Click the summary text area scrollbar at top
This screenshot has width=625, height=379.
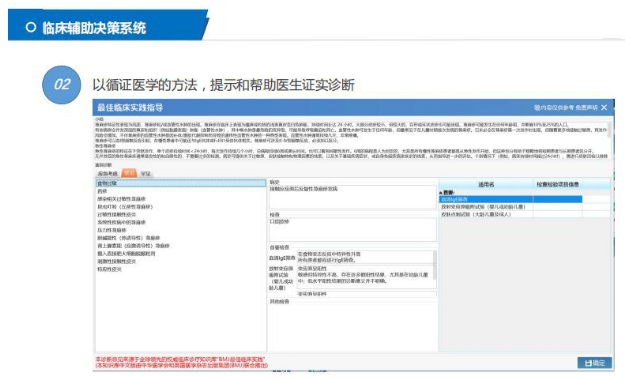coord(609,131)
